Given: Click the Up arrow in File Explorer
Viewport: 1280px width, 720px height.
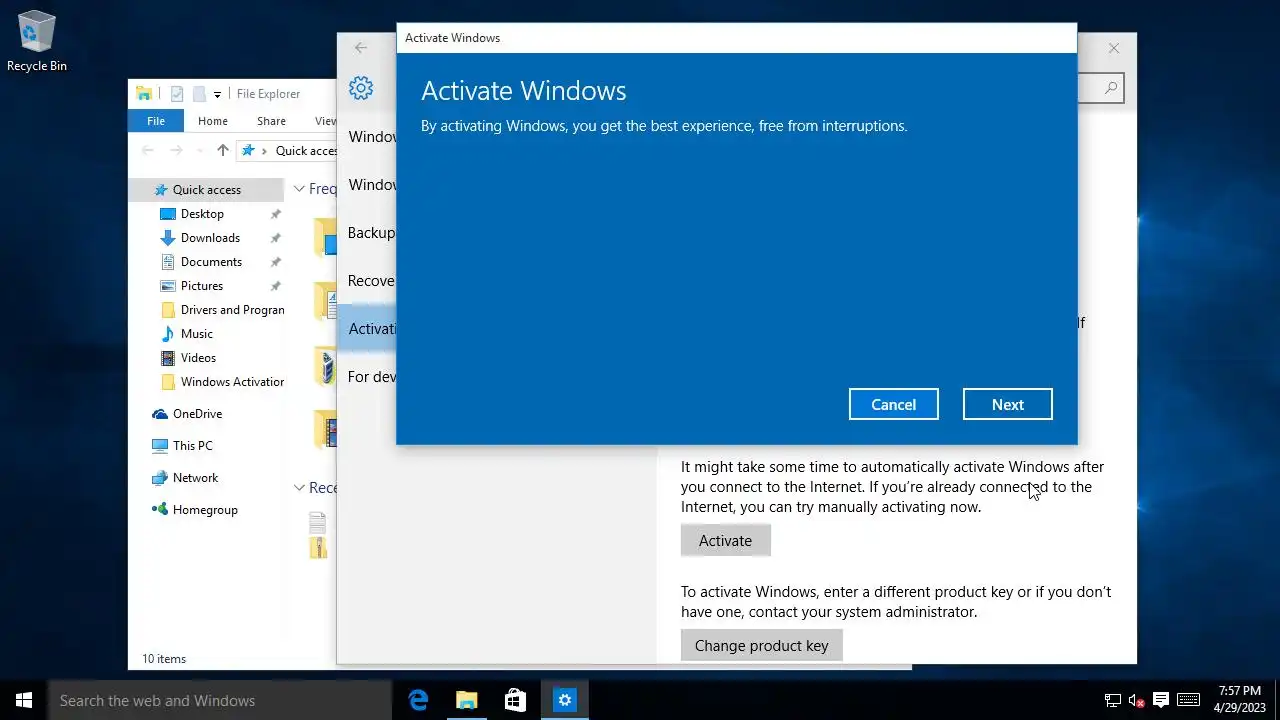Looking at the screenshot, I should [x=223, y=150].
